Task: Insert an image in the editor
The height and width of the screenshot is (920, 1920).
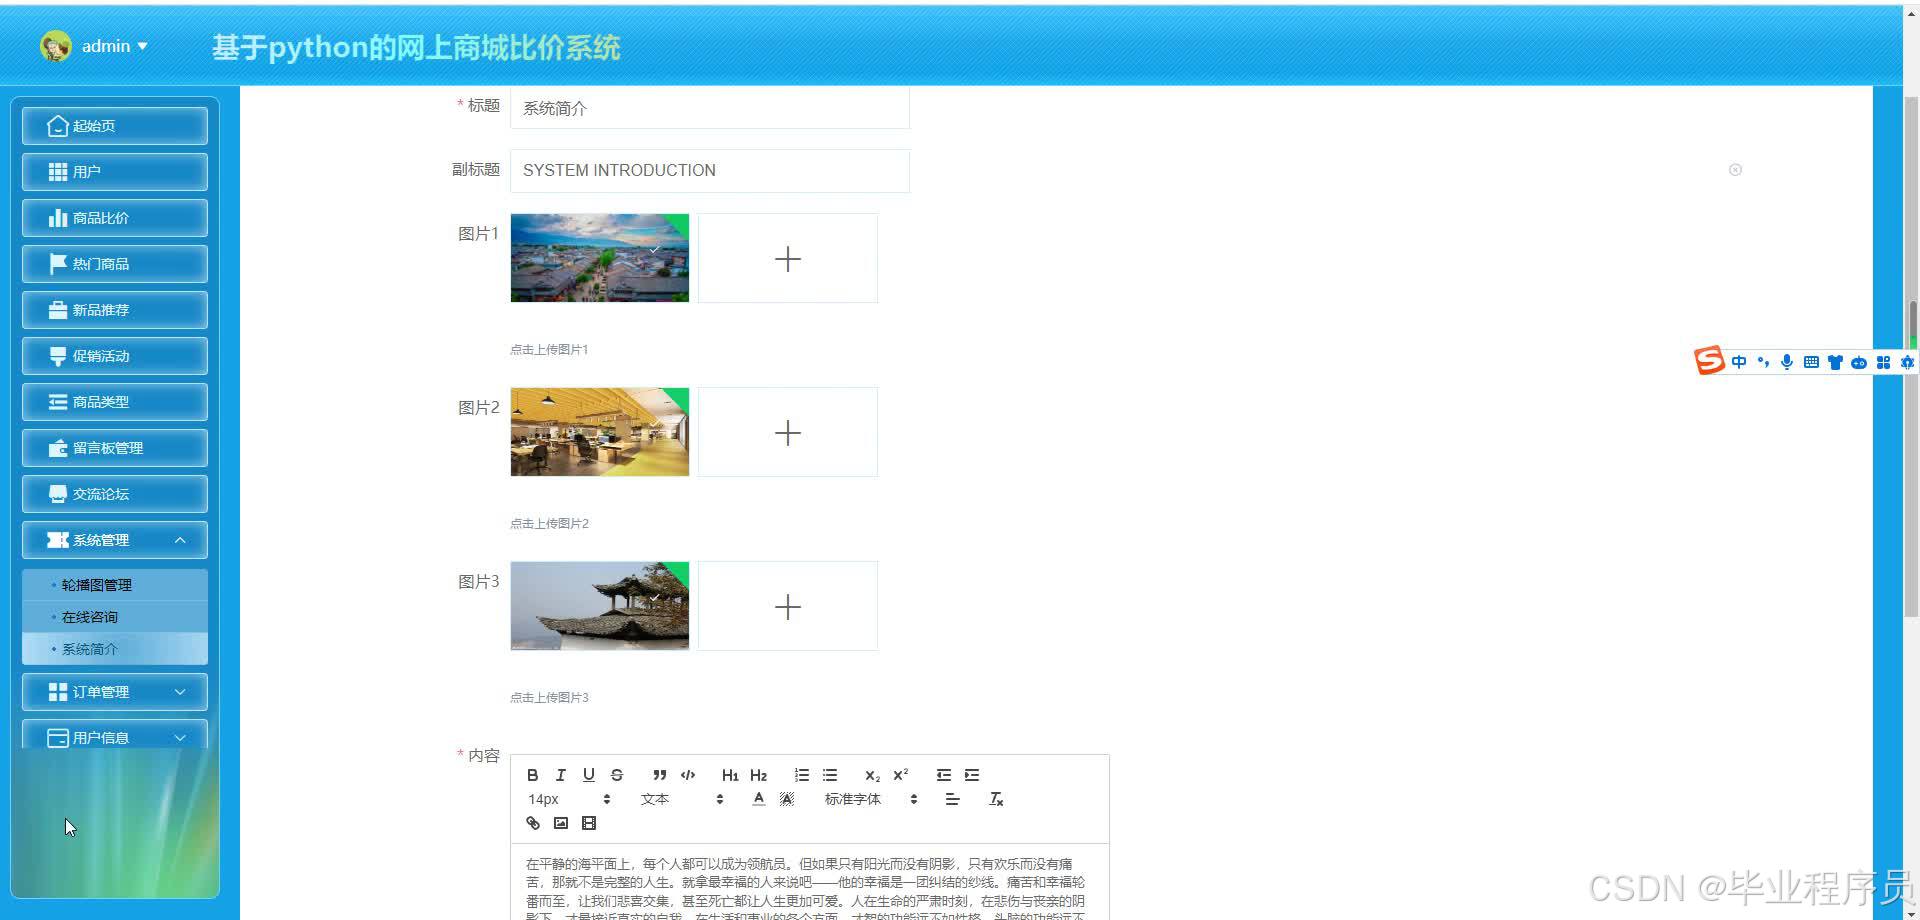Action: [561, 823]
